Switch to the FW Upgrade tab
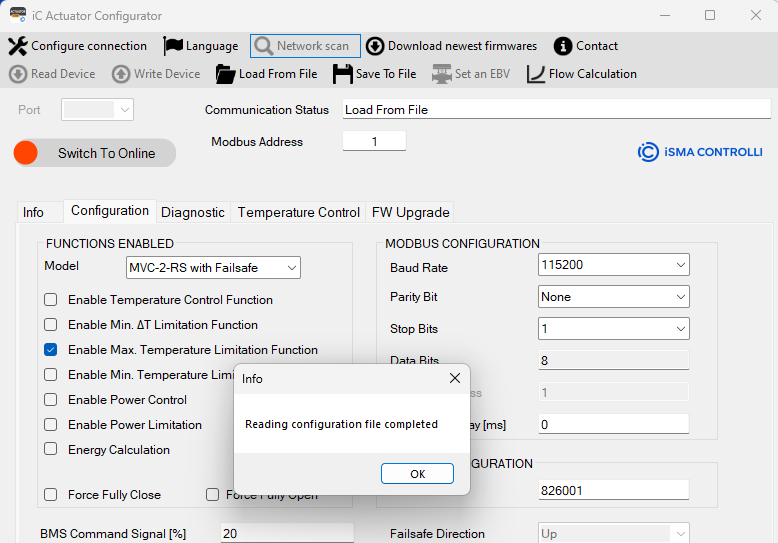 [x=410, y=212]
